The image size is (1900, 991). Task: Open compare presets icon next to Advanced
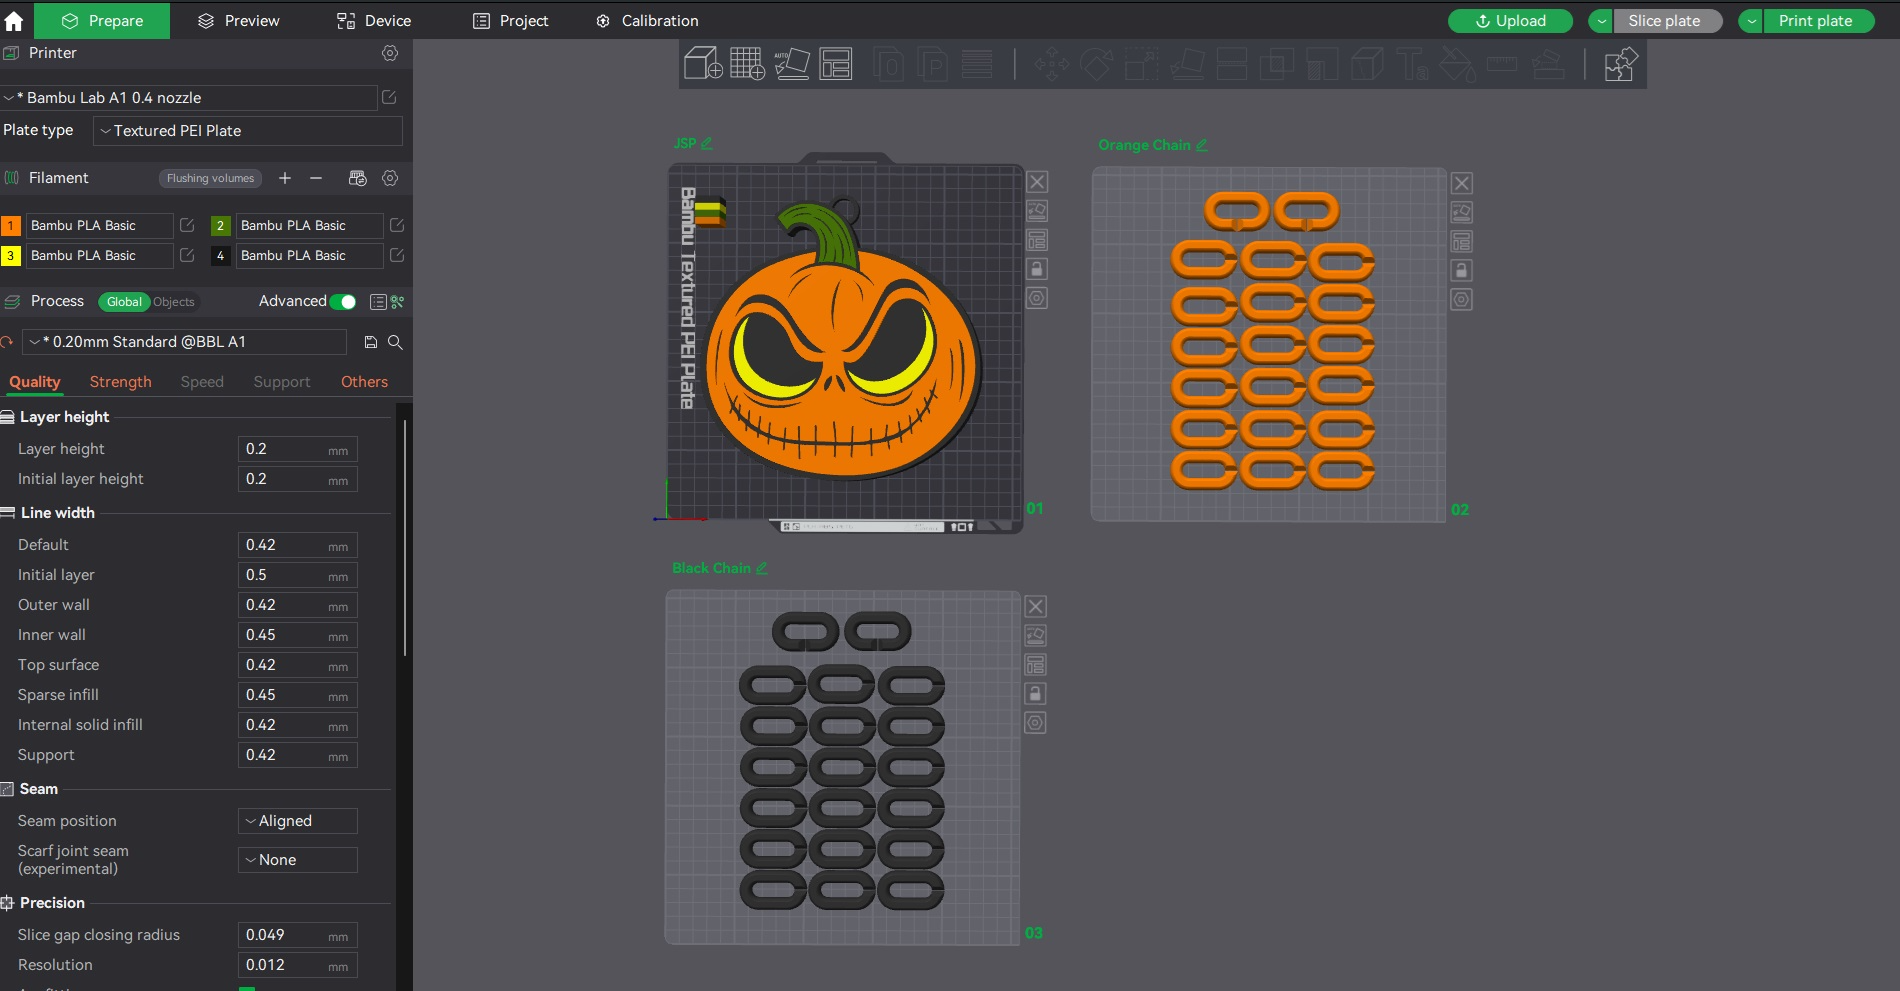click(x=397, y=302)
